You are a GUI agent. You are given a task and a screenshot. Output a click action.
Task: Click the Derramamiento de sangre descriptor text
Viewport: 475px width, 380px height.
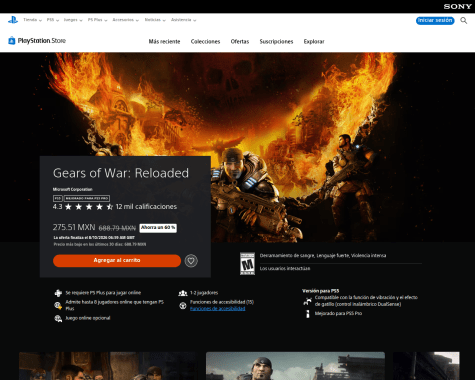click(x=323, y=256)
